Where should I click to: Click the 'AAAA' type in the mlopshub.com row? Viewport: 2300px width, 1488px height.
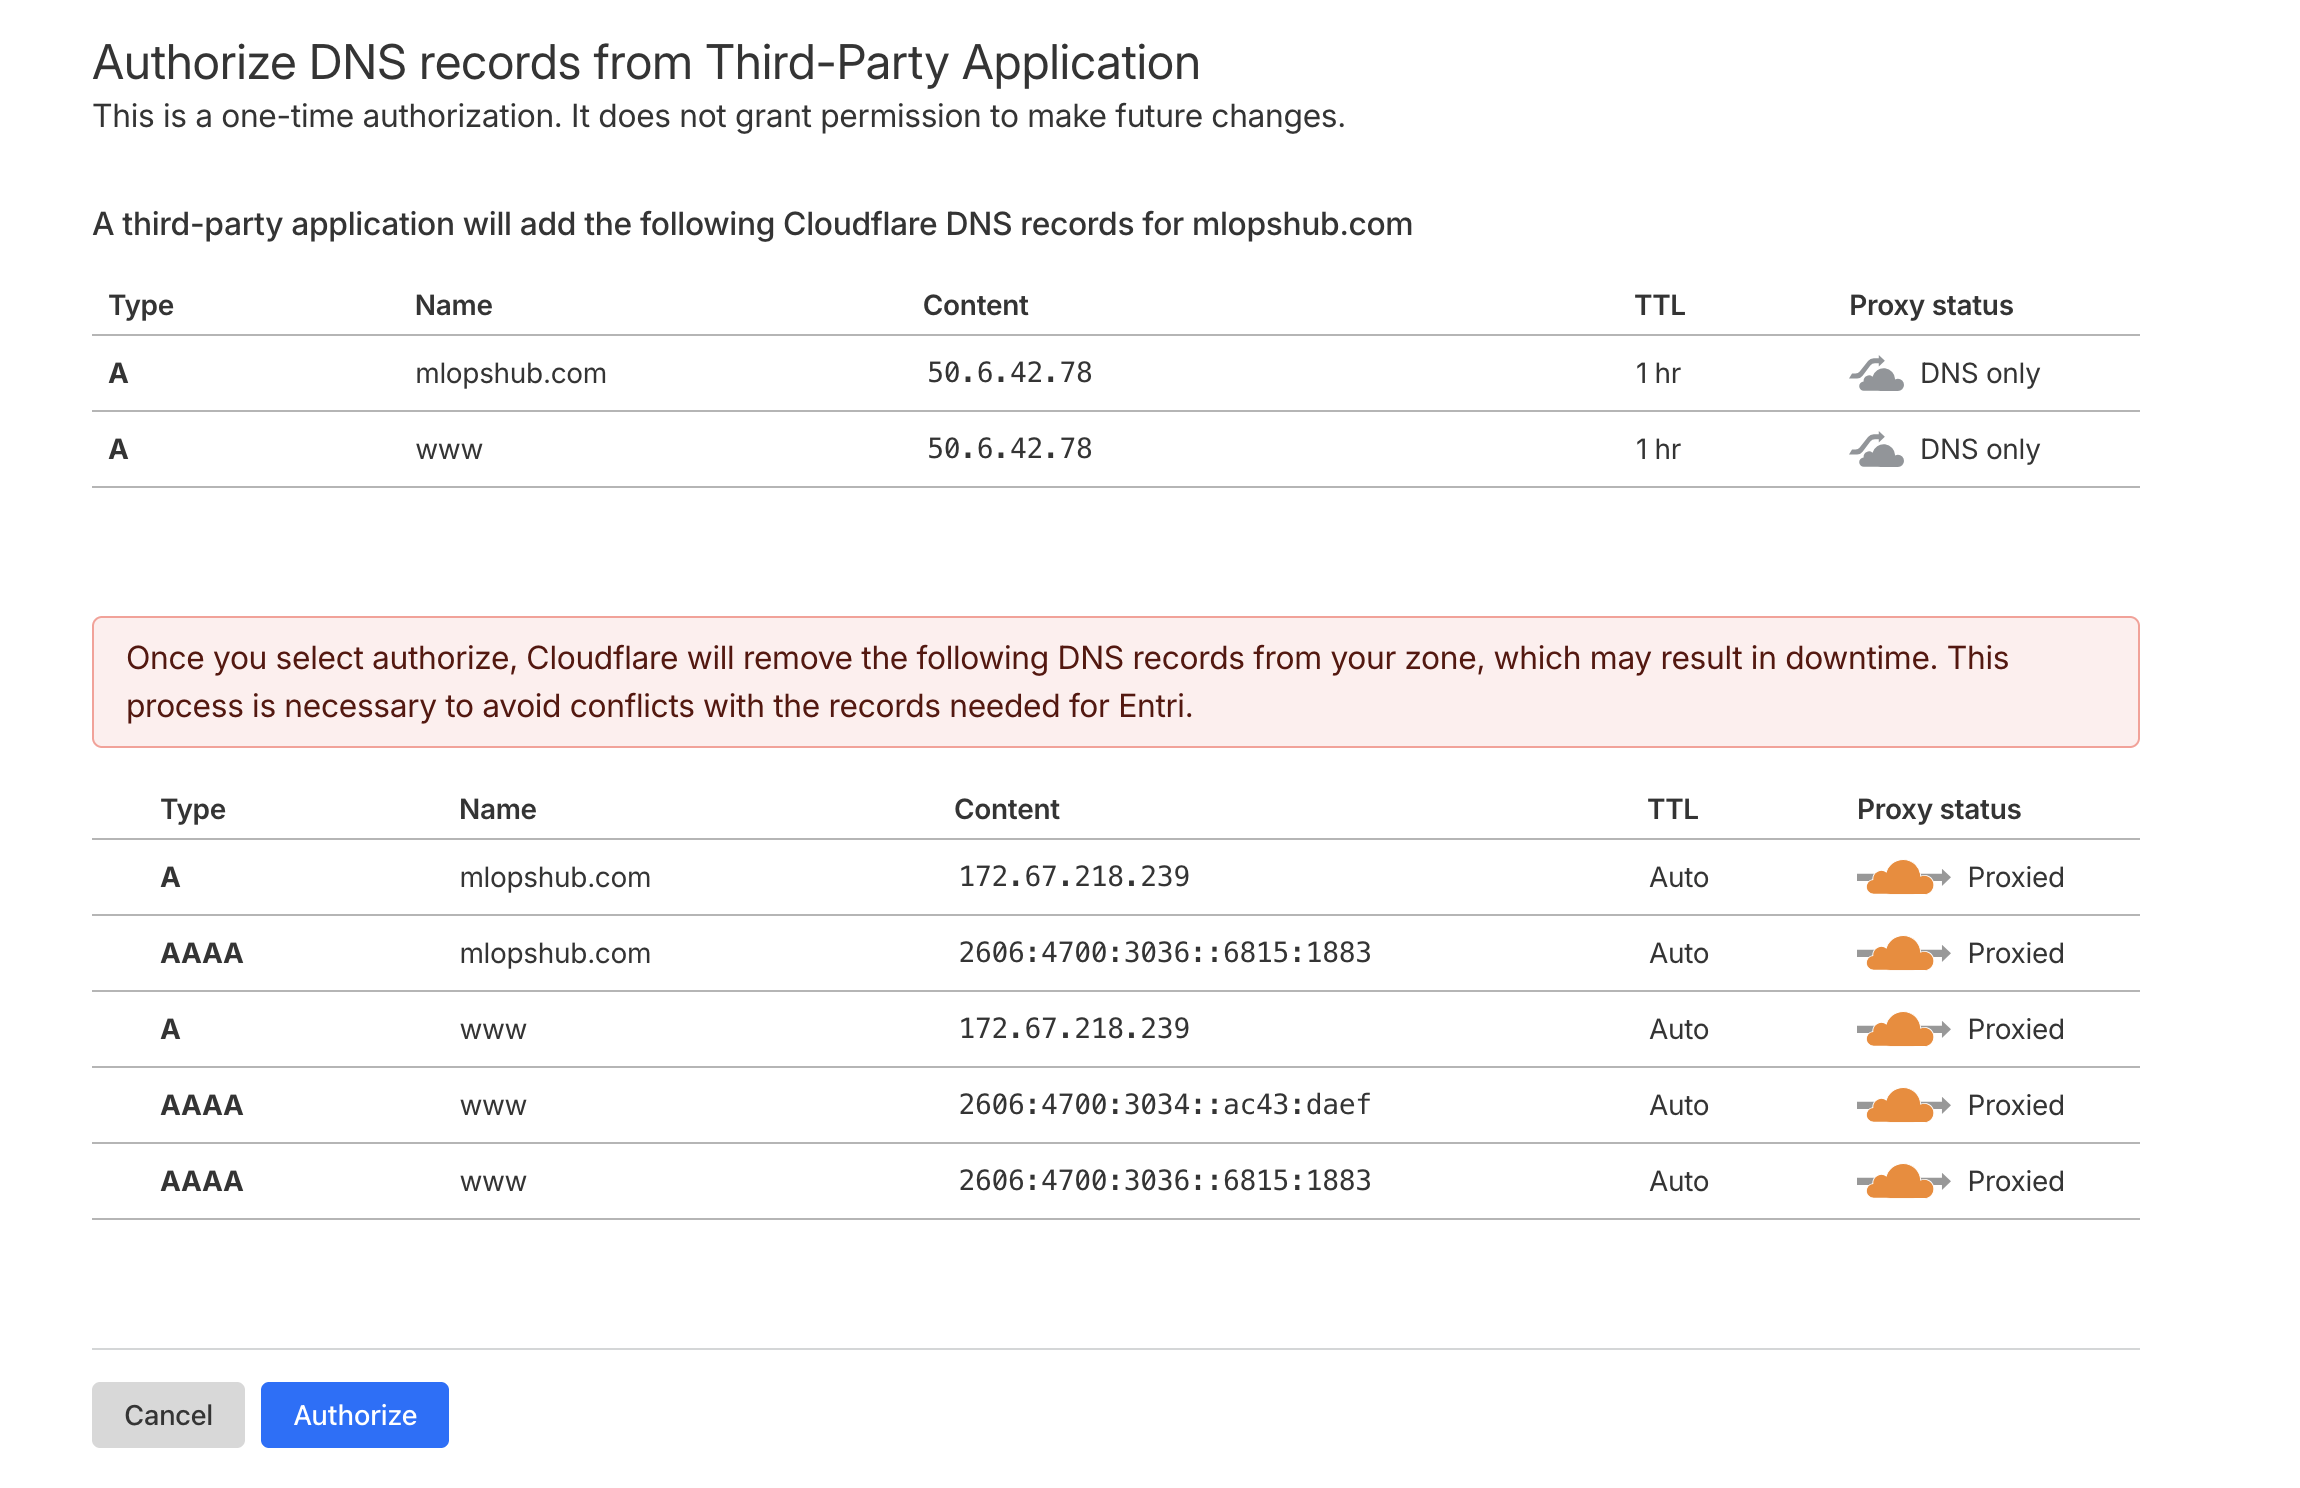click(x=202, y=953)
